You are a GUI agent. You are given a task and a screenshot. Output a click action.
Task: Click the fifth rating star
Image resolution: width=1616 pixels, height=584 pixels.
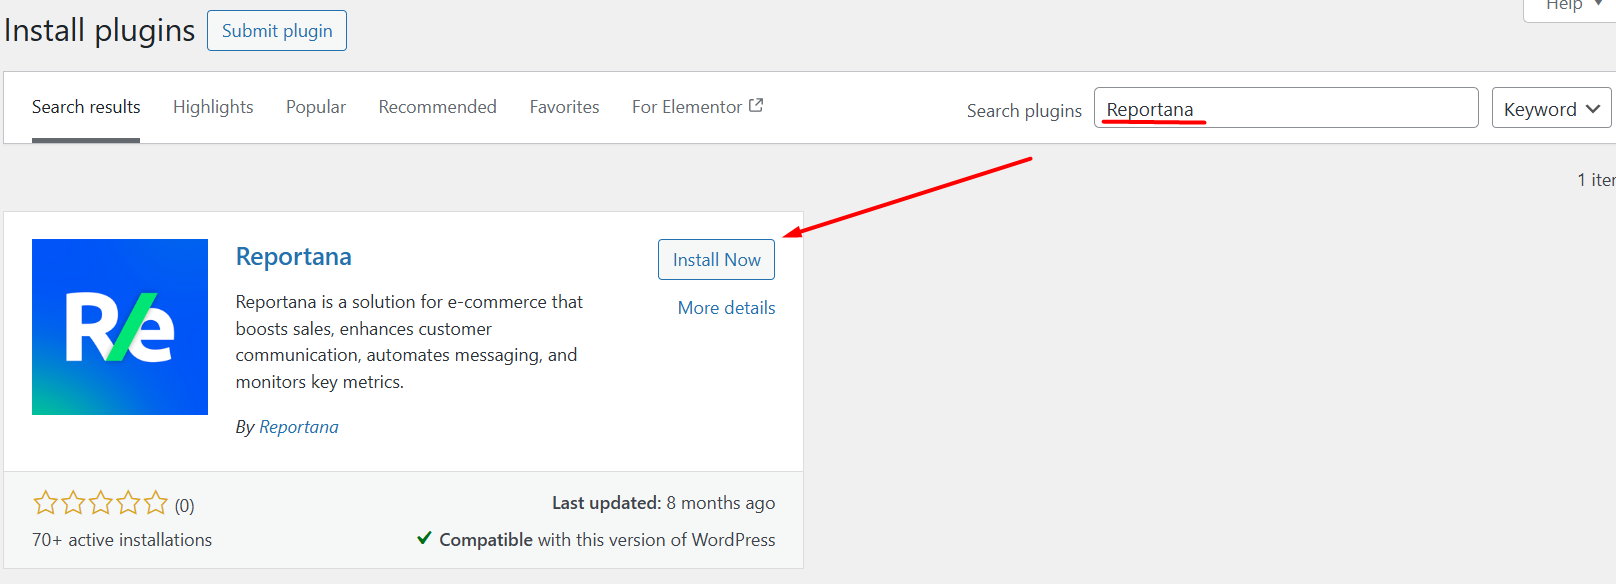[x=156, y=502]
